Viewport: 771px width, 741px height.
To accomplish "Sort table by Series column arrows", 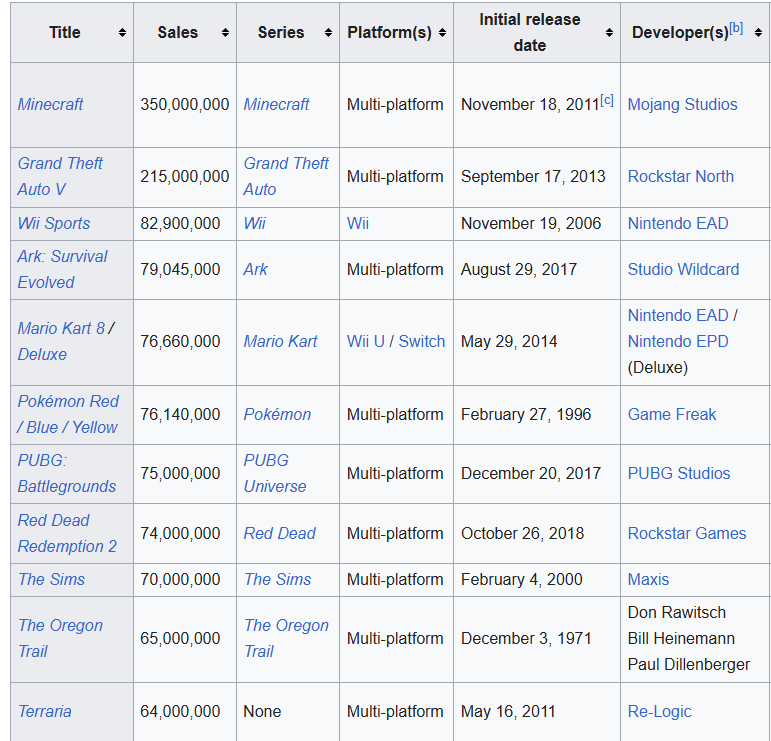I will tap(328, 33).
